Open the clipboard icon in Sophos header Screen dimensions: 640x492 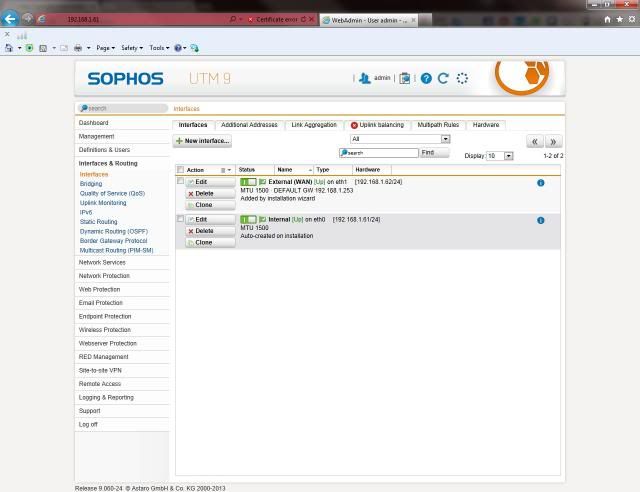404,78
